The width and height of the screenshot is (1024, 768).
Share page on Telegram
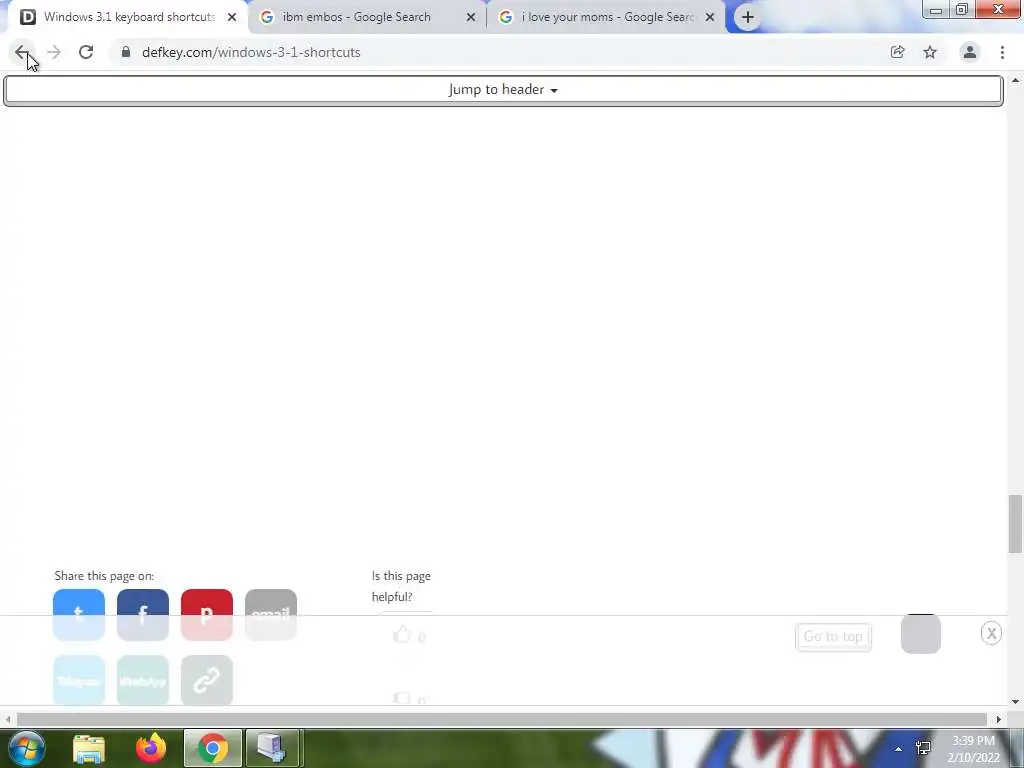tap(78, 680)
